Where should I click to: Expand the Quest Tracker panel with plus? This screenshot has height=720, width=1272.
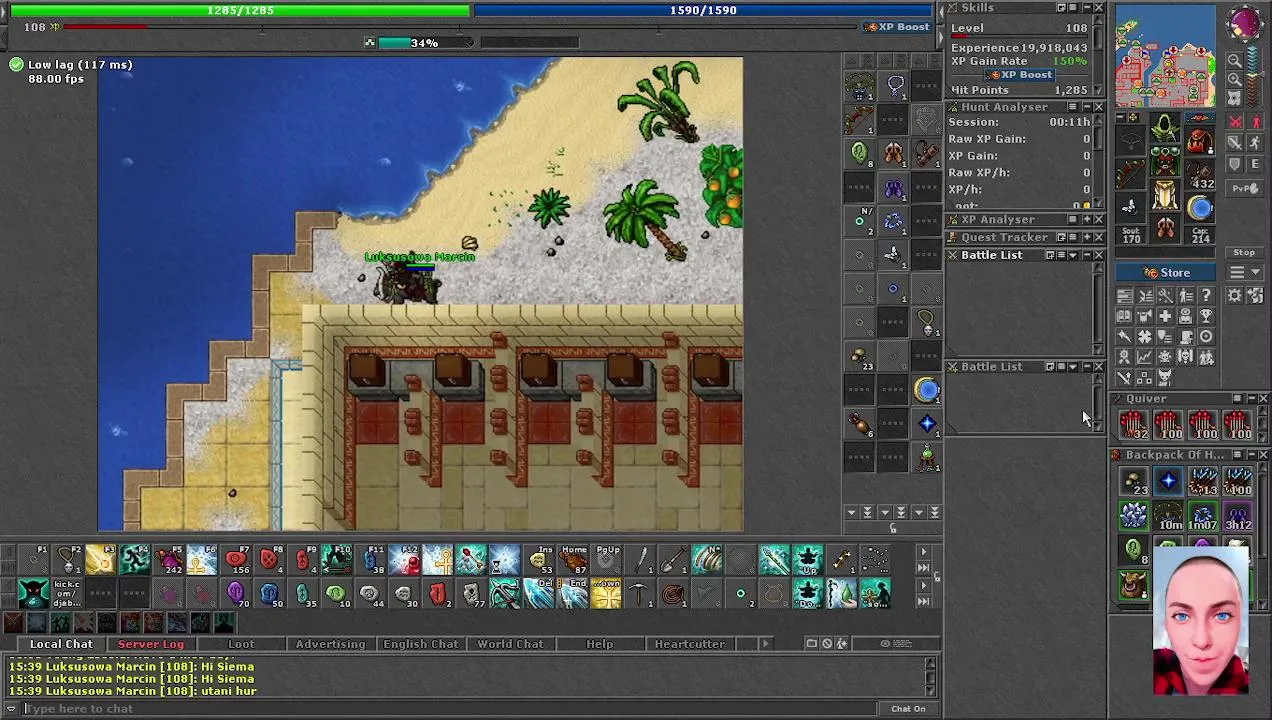[x=1087, y=237]
